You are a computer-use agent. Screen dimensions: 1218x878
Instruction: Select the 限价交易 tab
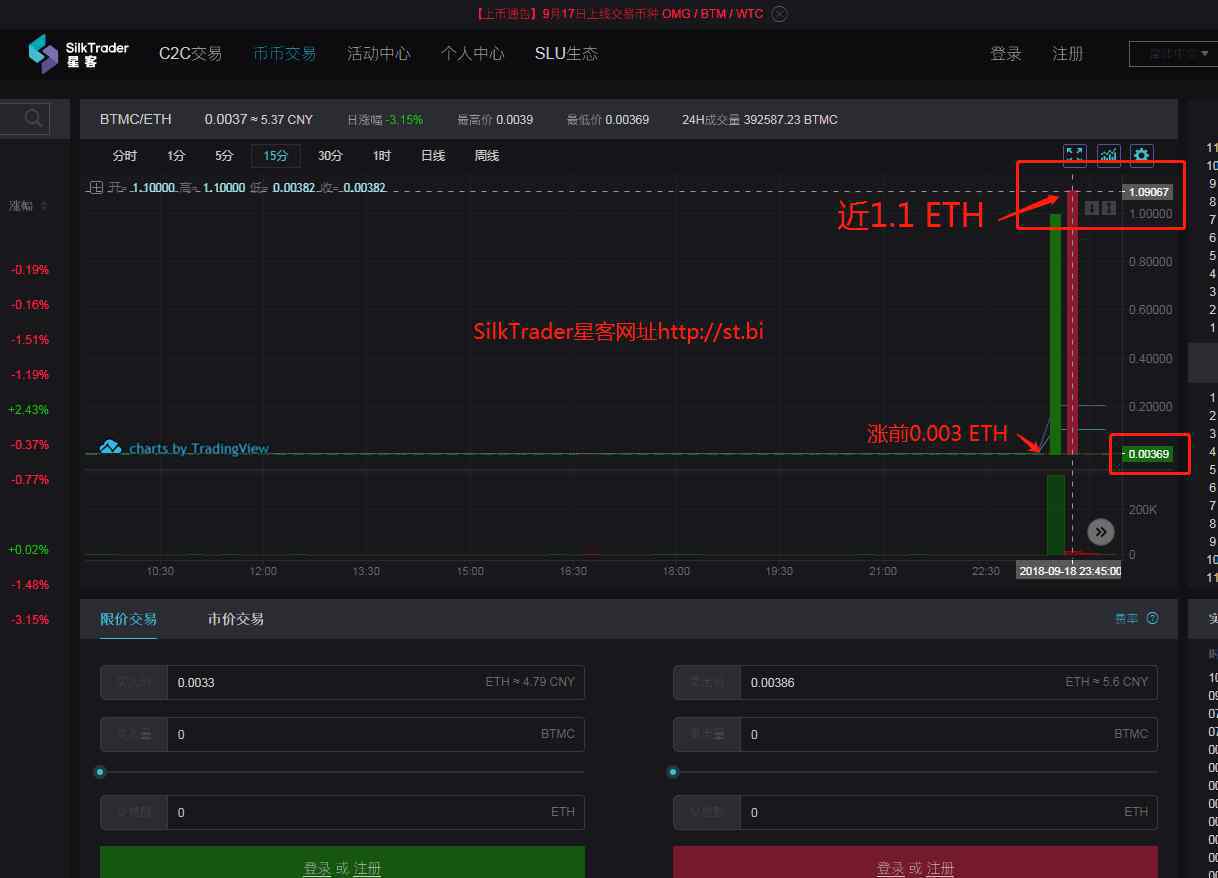coord(128,619)
